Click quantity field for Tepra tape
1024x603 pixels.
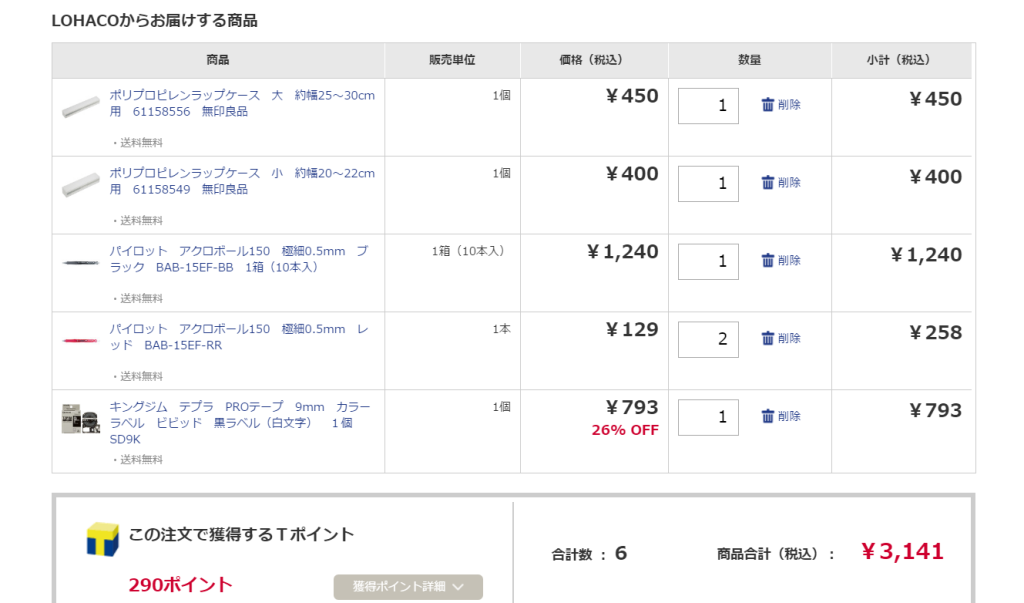[708, 418]
